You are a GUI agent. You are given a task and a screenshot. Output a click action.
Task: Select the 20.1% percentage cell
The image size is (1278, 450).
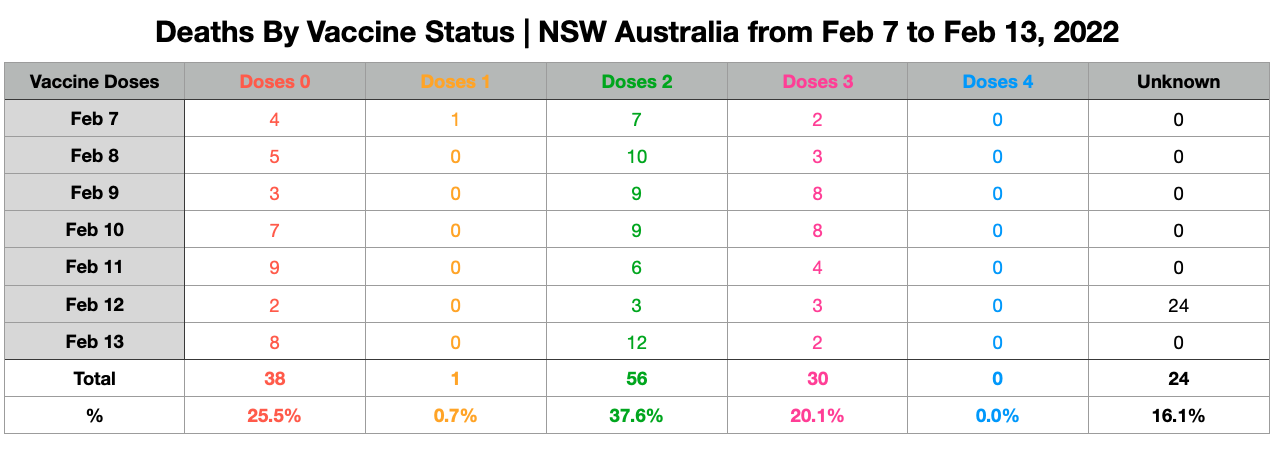point(817,415)
